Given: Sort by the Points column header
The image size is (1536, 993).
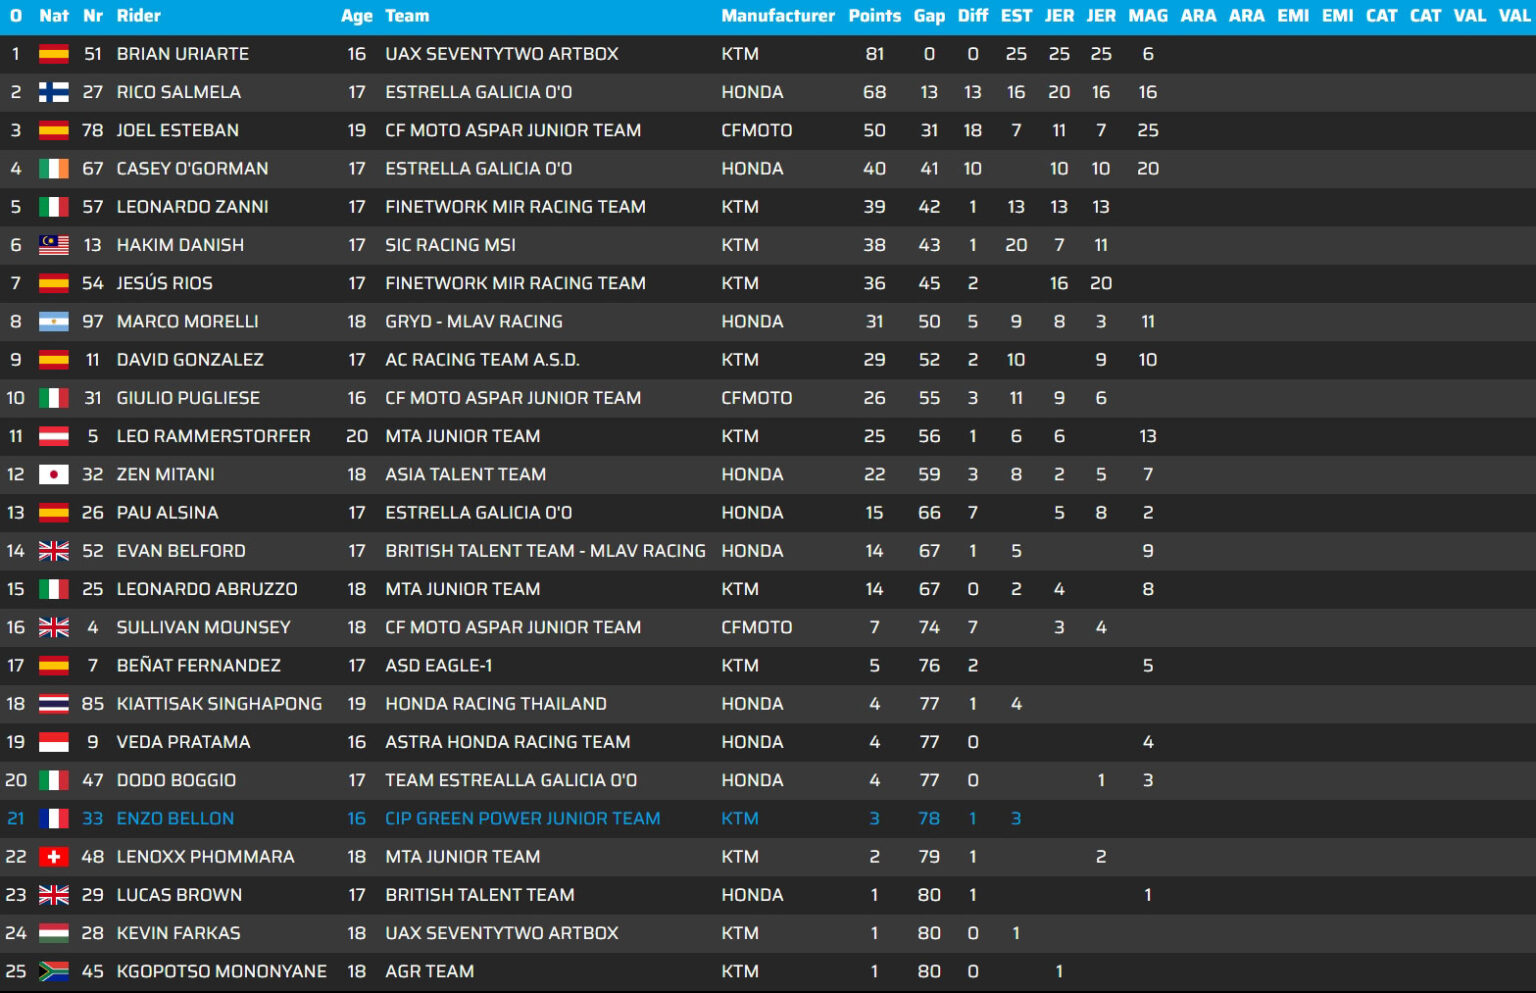Looking at the screenshot, I should click(x=874, y=16).
